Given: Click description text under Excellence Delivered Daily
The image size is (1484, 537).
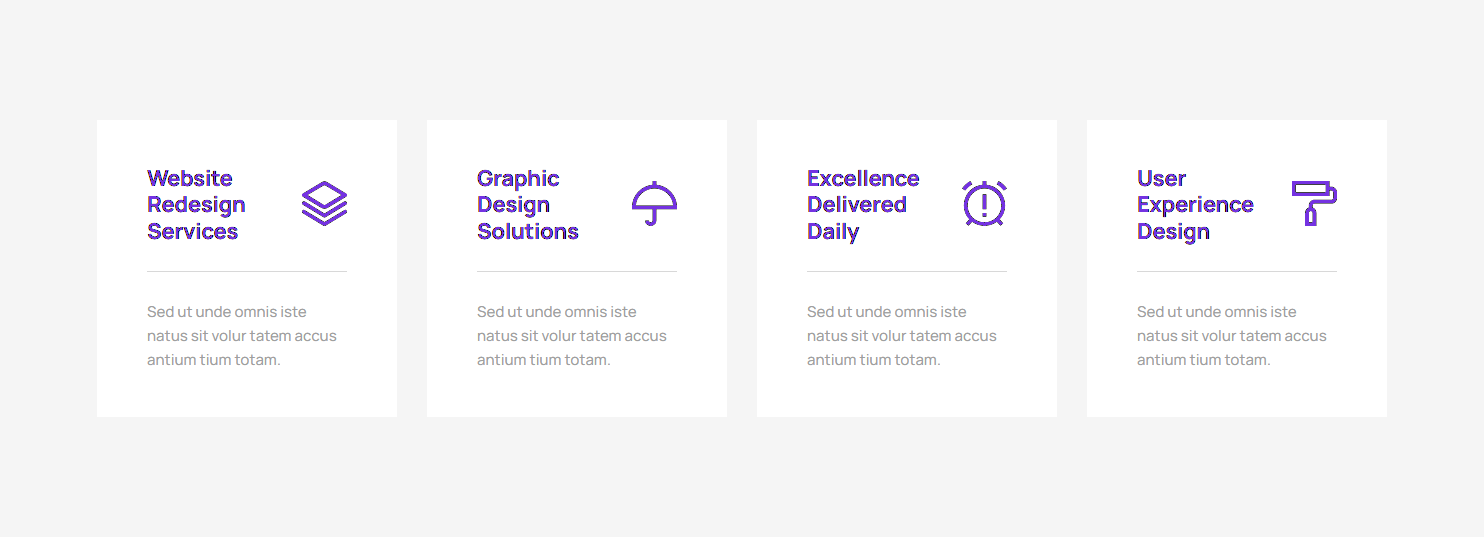Looking at the screenshot, I should (x=901, y=336).
